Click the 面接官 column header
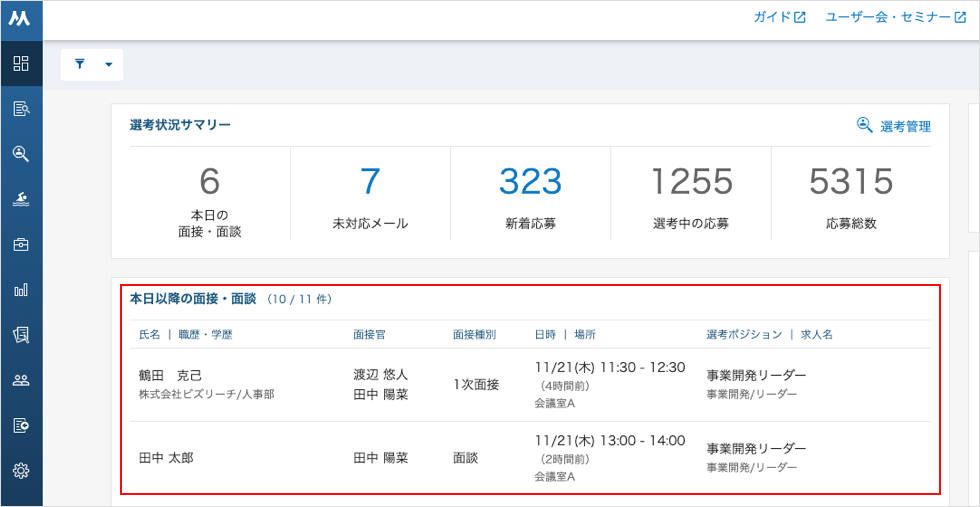980x507 pixels. (x=369, y=334)
